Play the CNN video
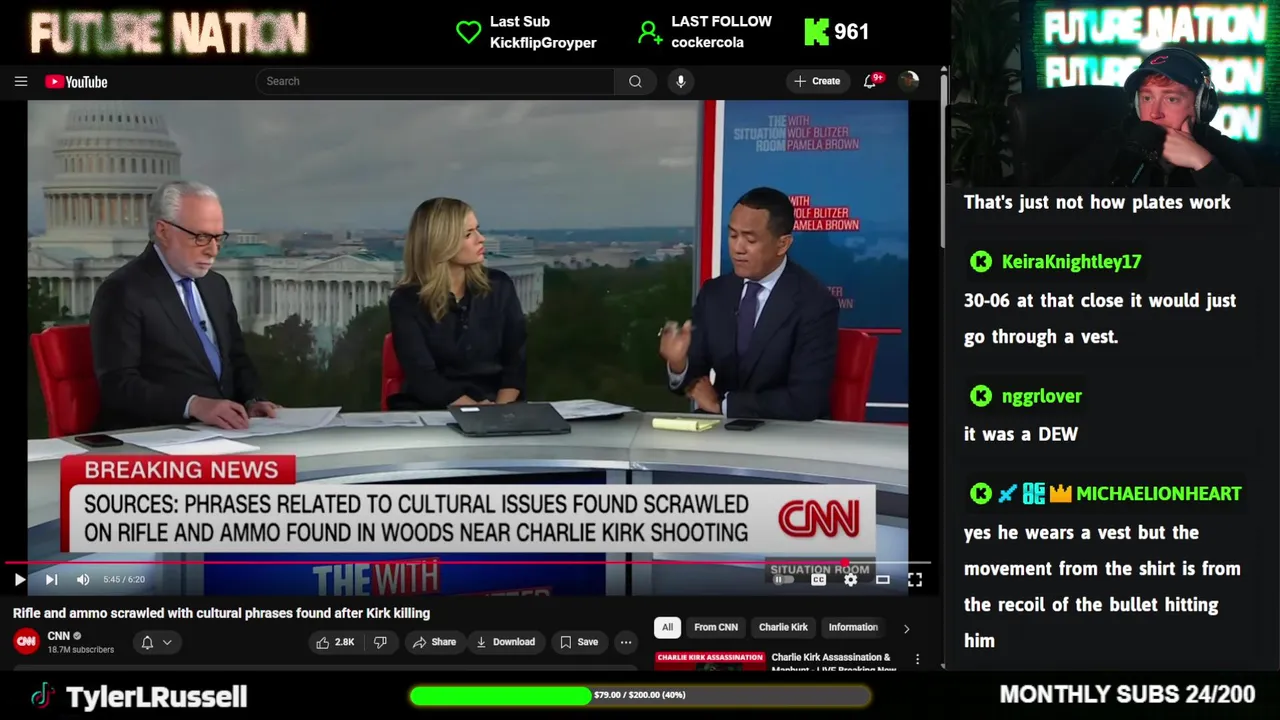The image size is (1280, 720). pyautogui.click(x=19, y=579)
